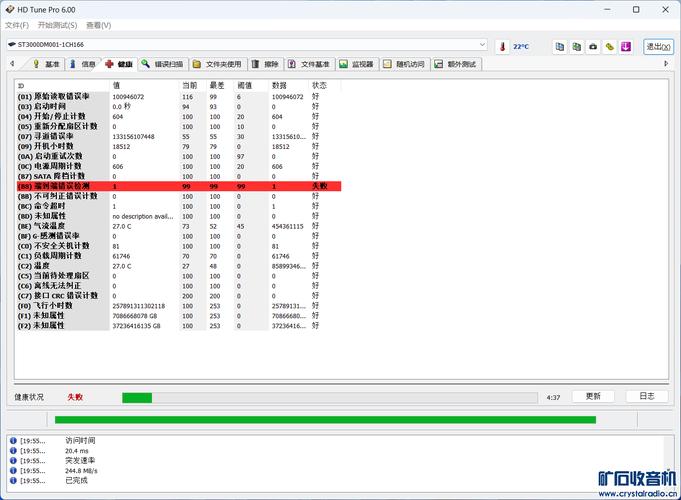Select the (09) 开机小时数 row
Viewport: 681px width, 500px height.
[x=179, y=146]
